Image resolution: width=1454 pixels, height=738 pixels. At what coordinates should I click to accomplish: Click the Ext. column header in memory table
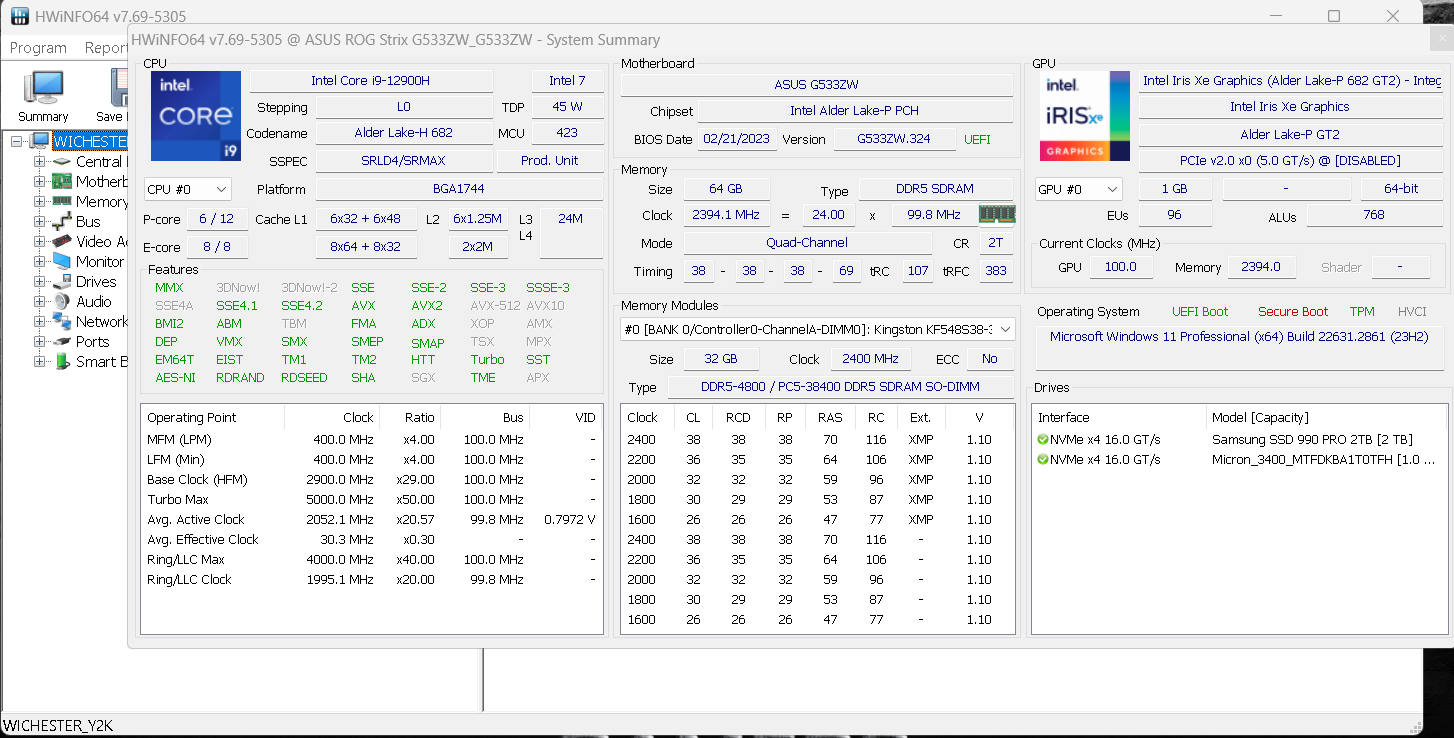(920, 418)
